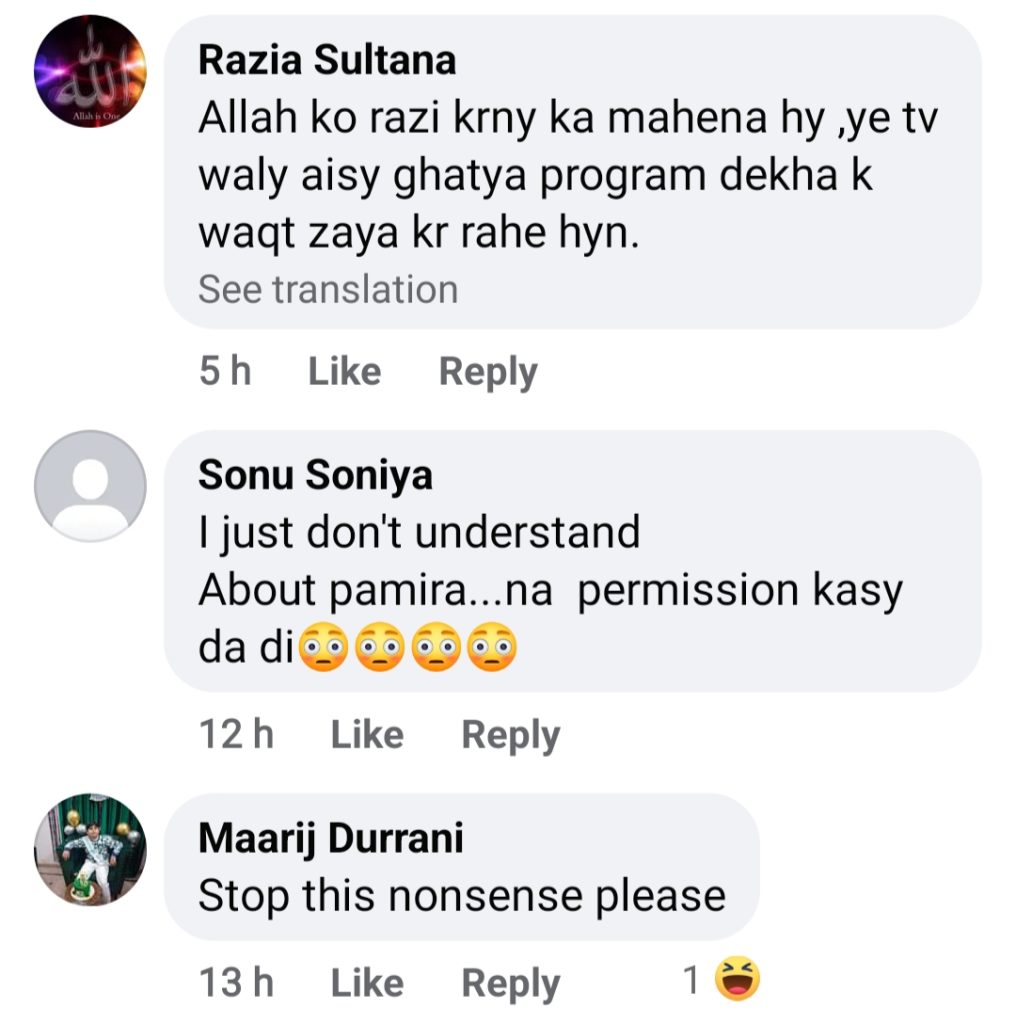The height and width of the screenshot is (1024, 1016).
Task: Open Razia Sultana's profile name link
Action: pyautogui.click(x=327, y=60)
